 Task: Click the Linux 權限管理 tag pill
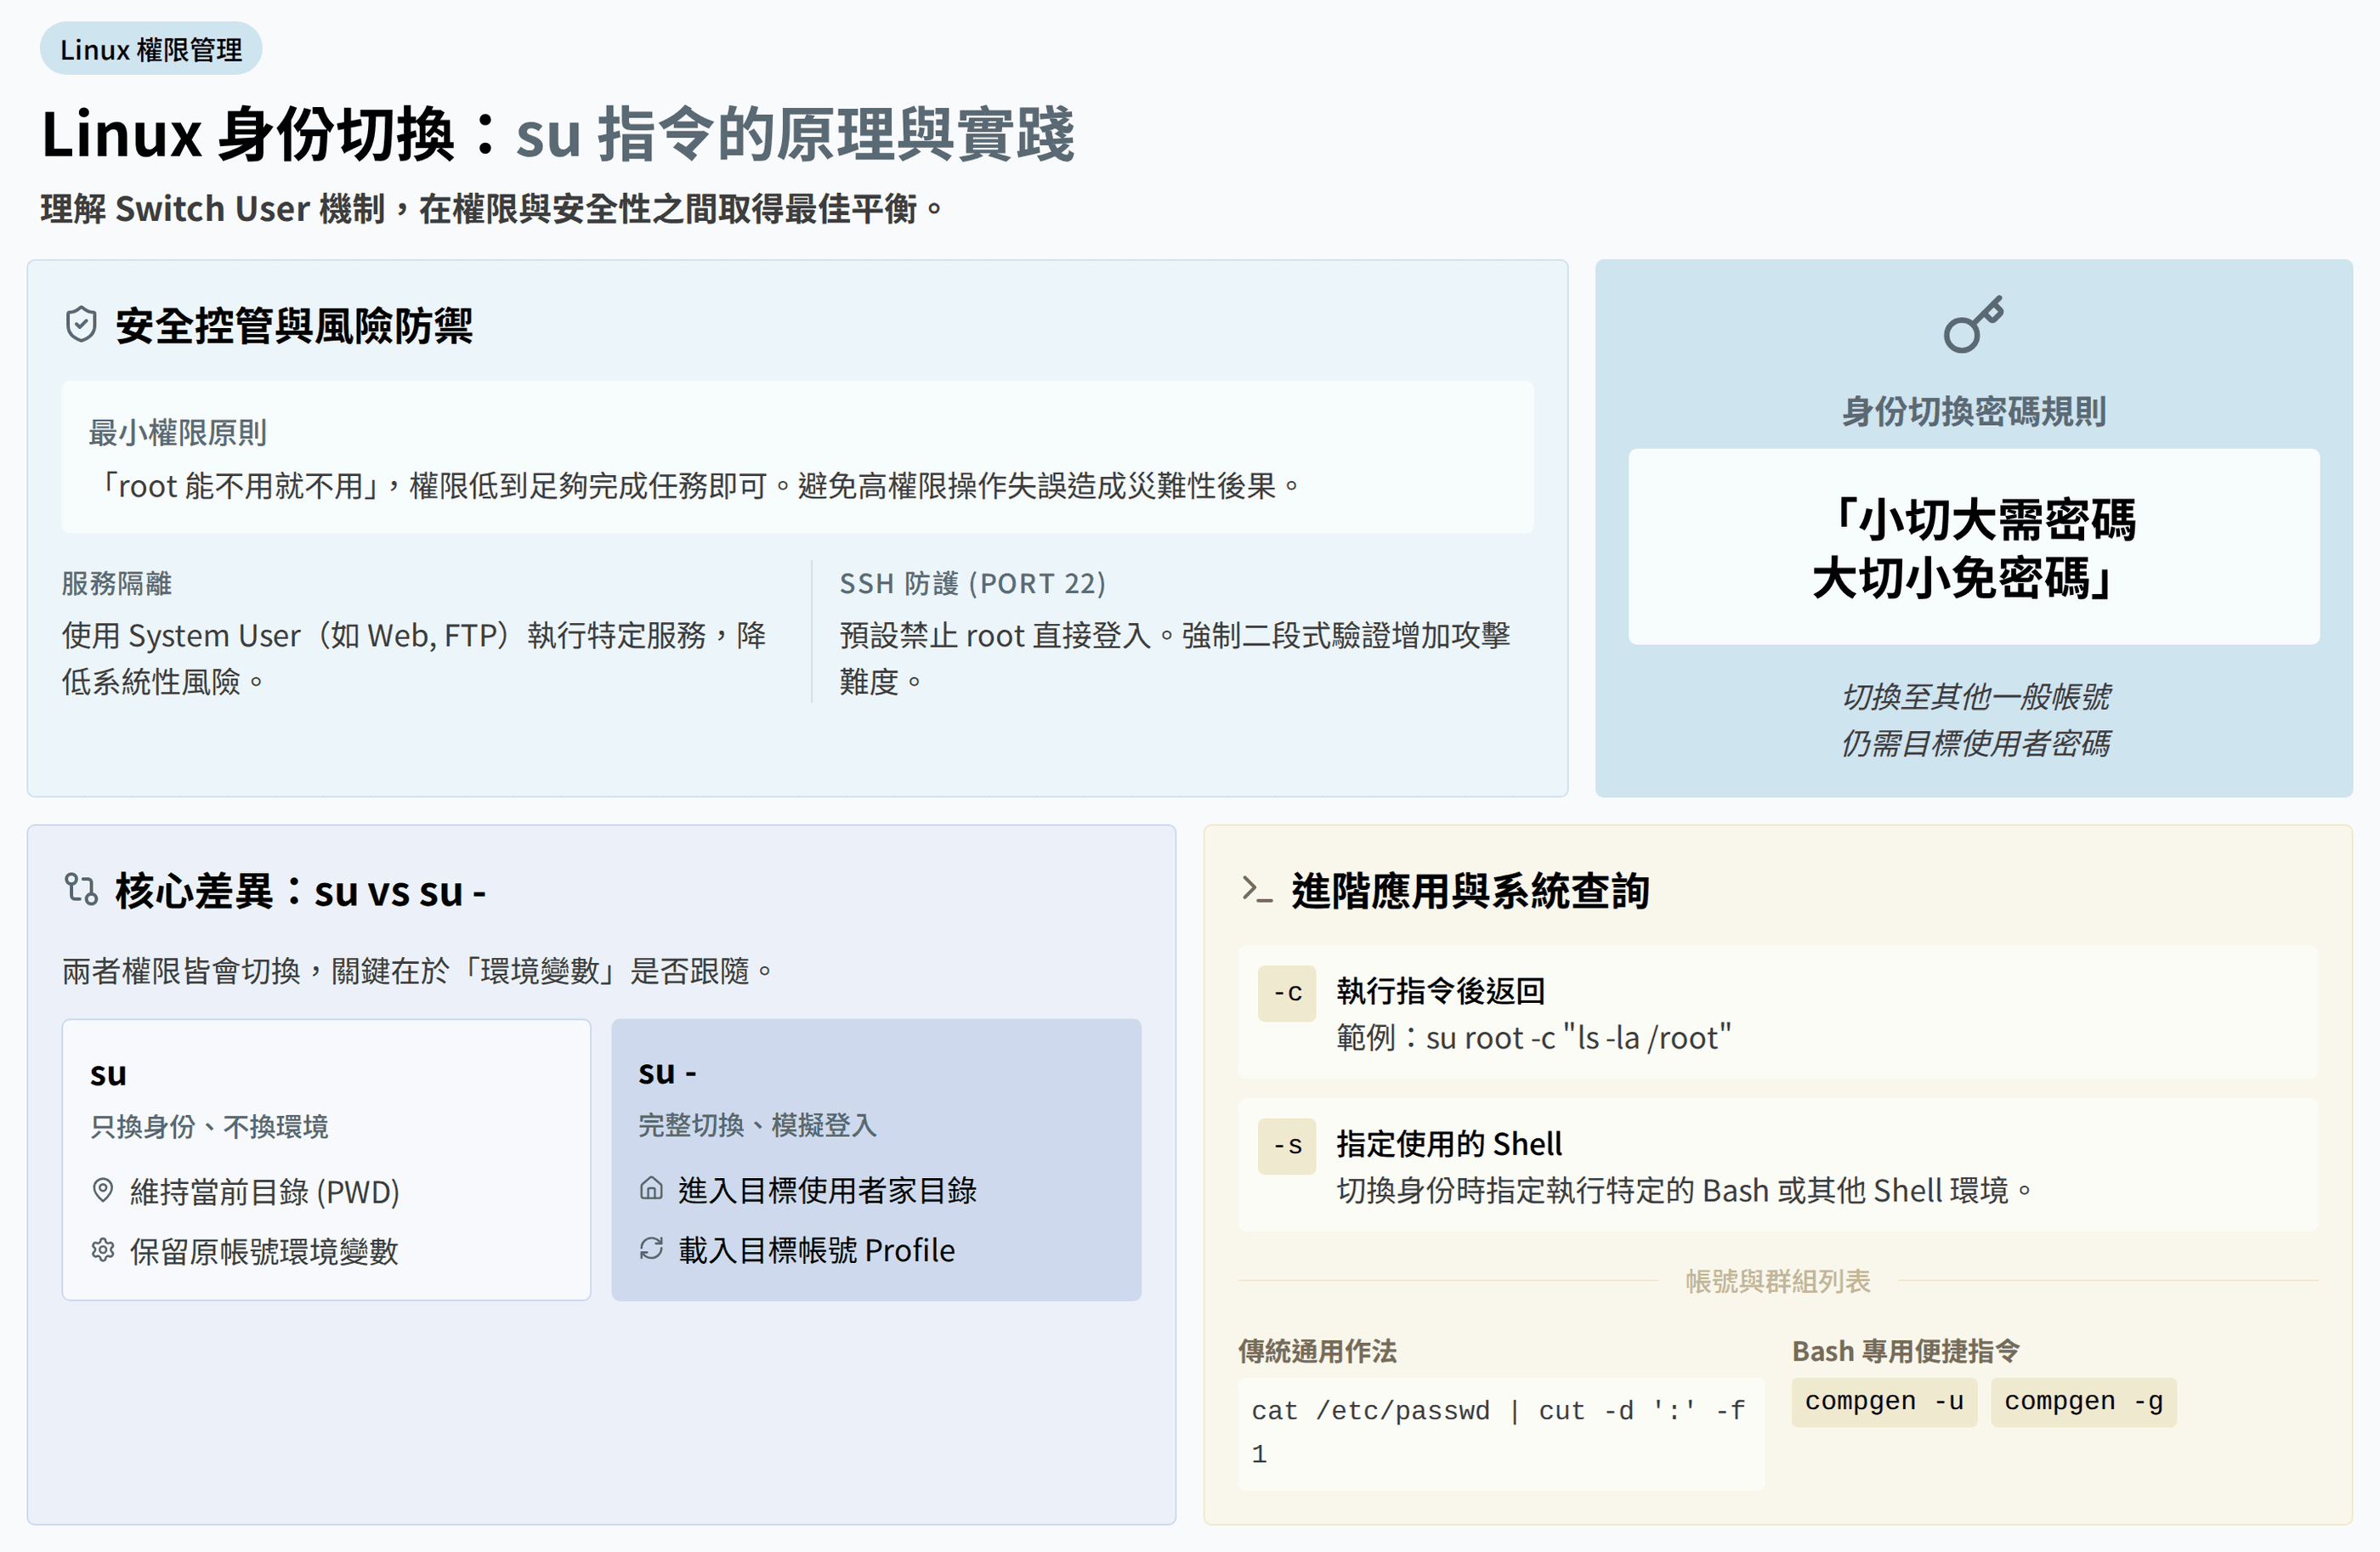pyautogui.click(x=151, y=49)
